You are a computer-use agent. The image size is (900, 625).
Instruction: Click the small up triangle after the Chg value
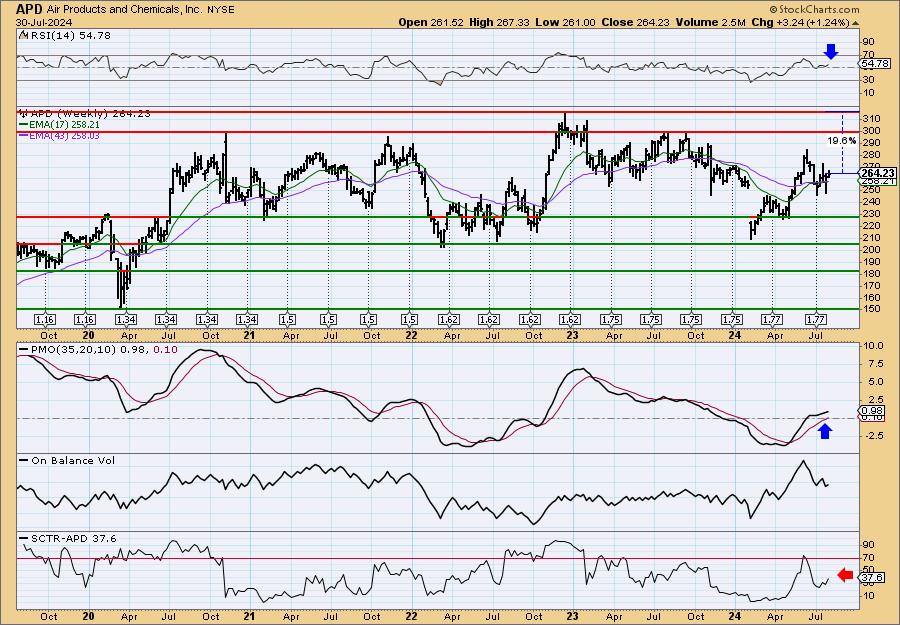[x=855, y=23]
